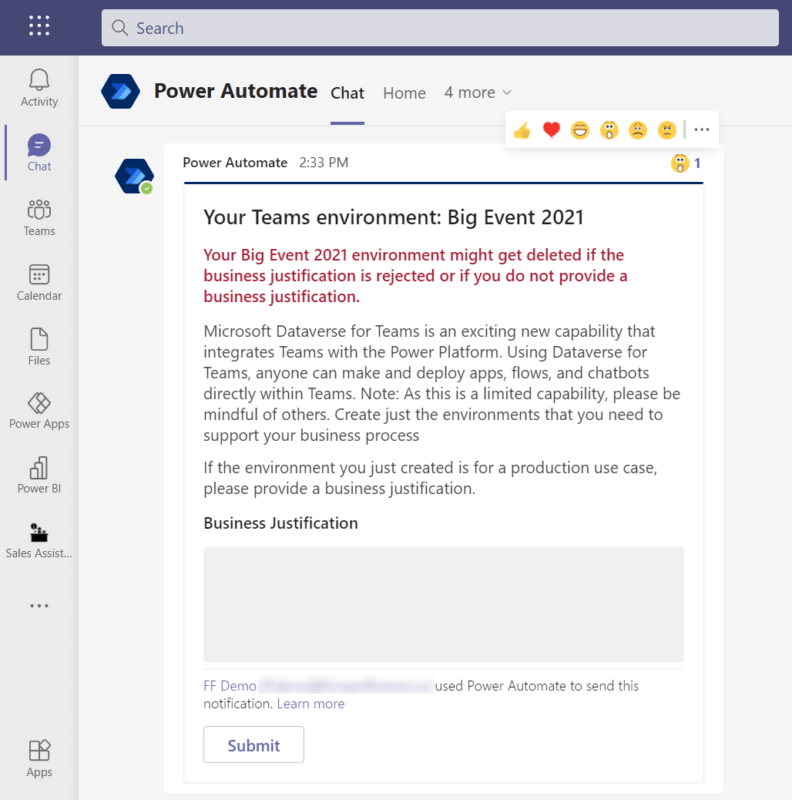Click the surprised reaction count on message
792x800 pixels.
[686, 163]
